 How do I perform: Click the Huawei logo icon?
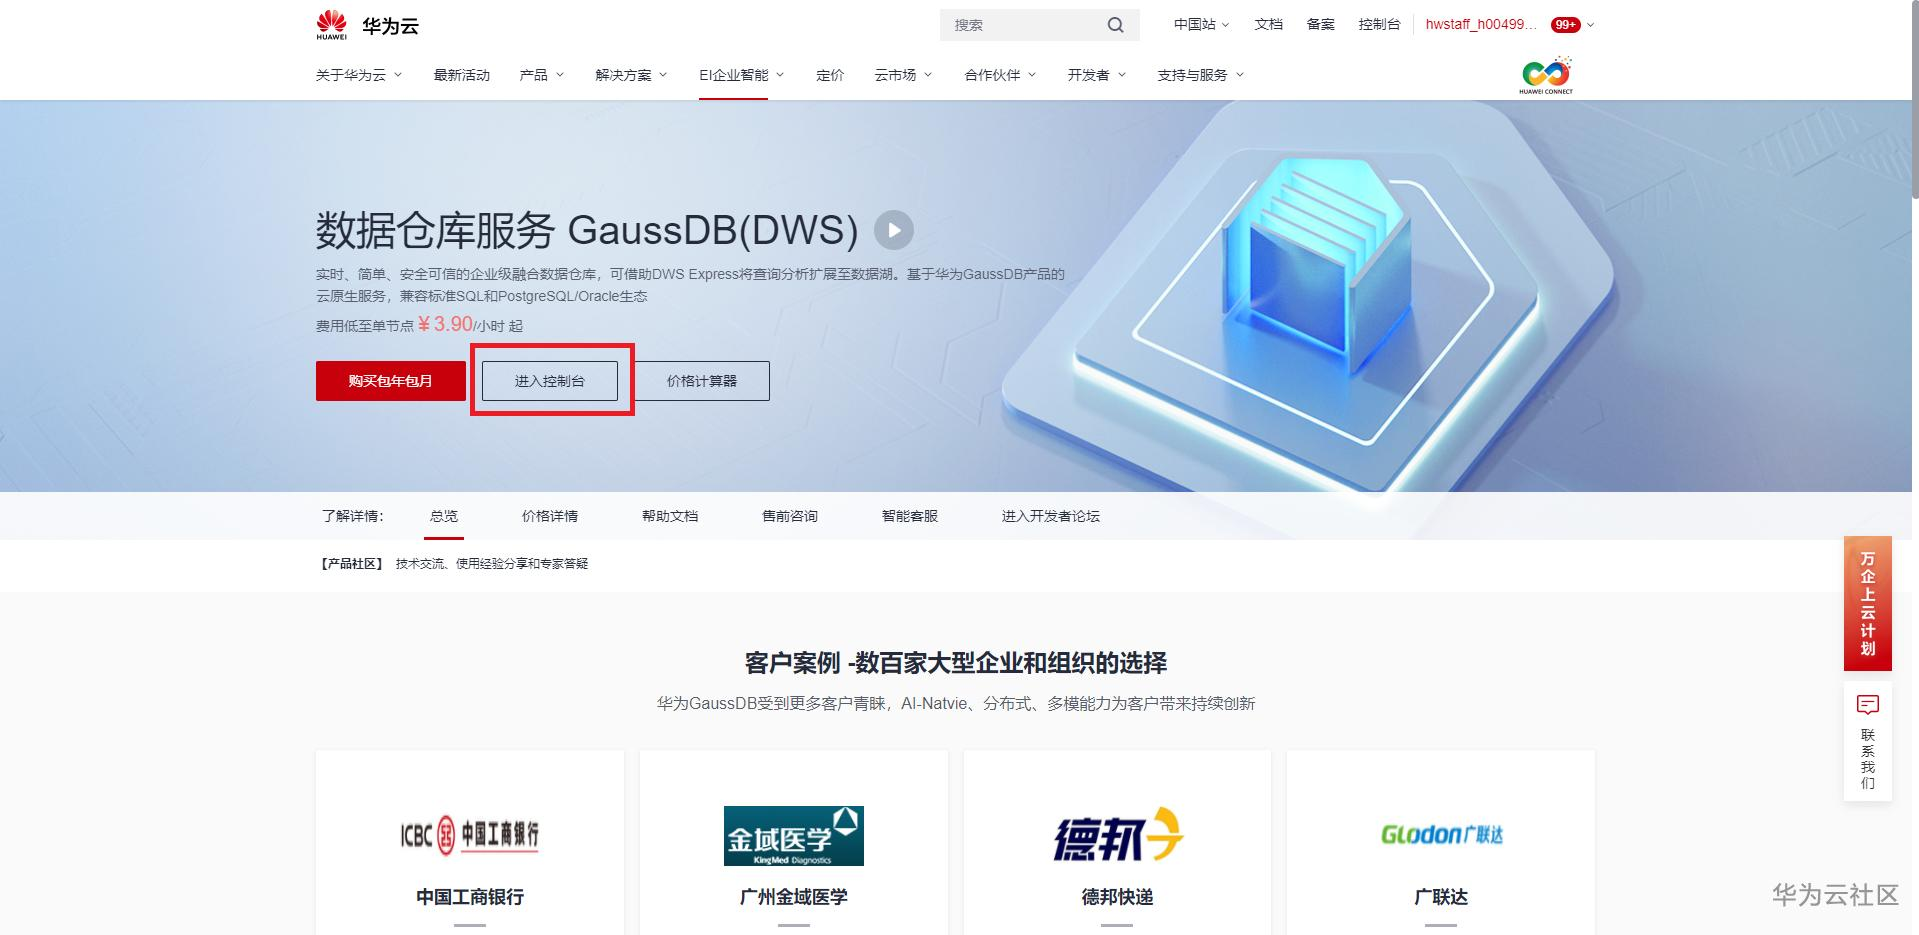point(331,25)
